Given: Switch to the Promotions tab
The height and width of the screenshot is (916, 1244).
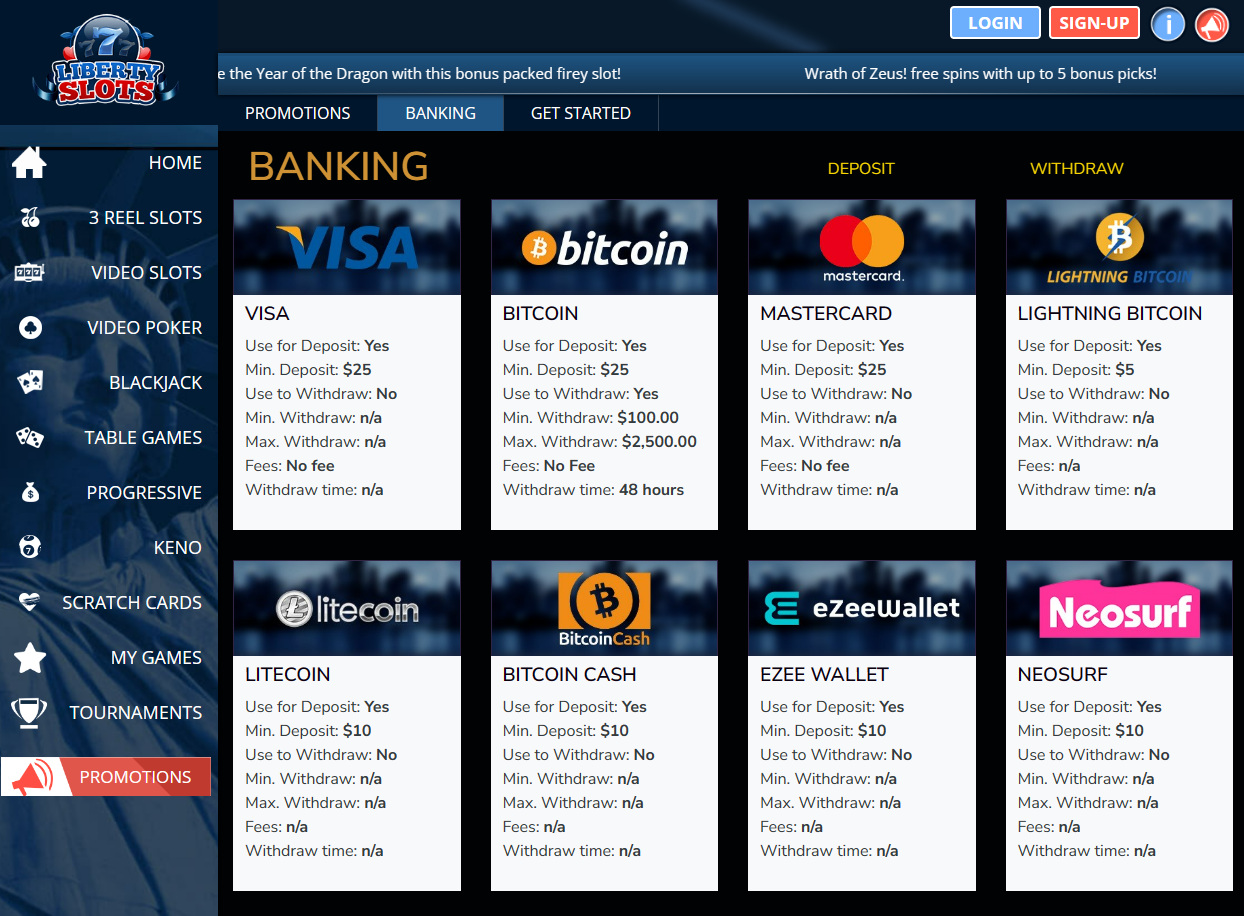Looking at the screenshot, I should coord(297,113).
